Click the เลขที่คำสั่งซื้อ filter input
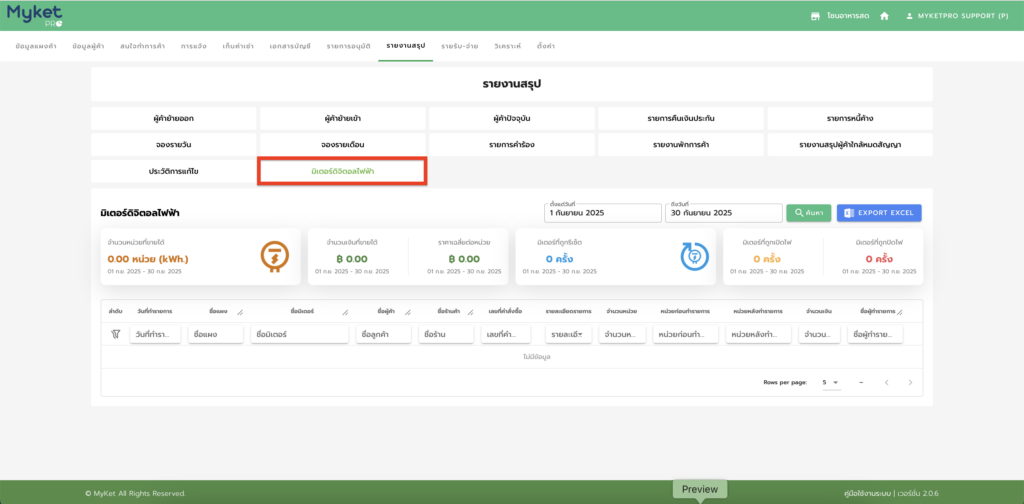Viewport: 1024px width, 504px height. click(x=506, y=334)
